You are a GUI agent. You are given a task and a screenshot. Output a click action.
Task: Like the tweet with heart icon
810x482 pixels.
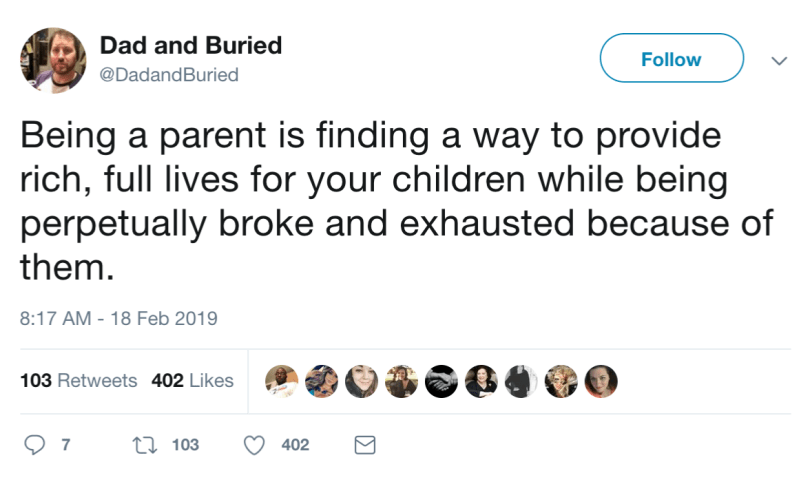255,445
